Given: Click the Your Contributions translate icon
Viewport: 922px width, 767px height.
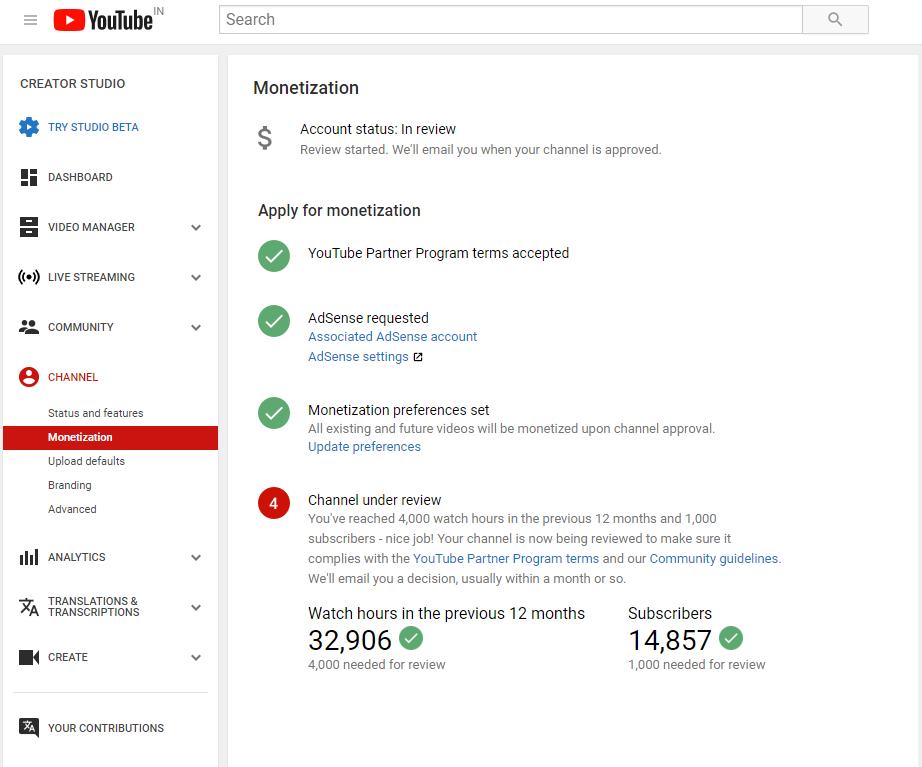Looking at the screenshot, I should 29,728.
